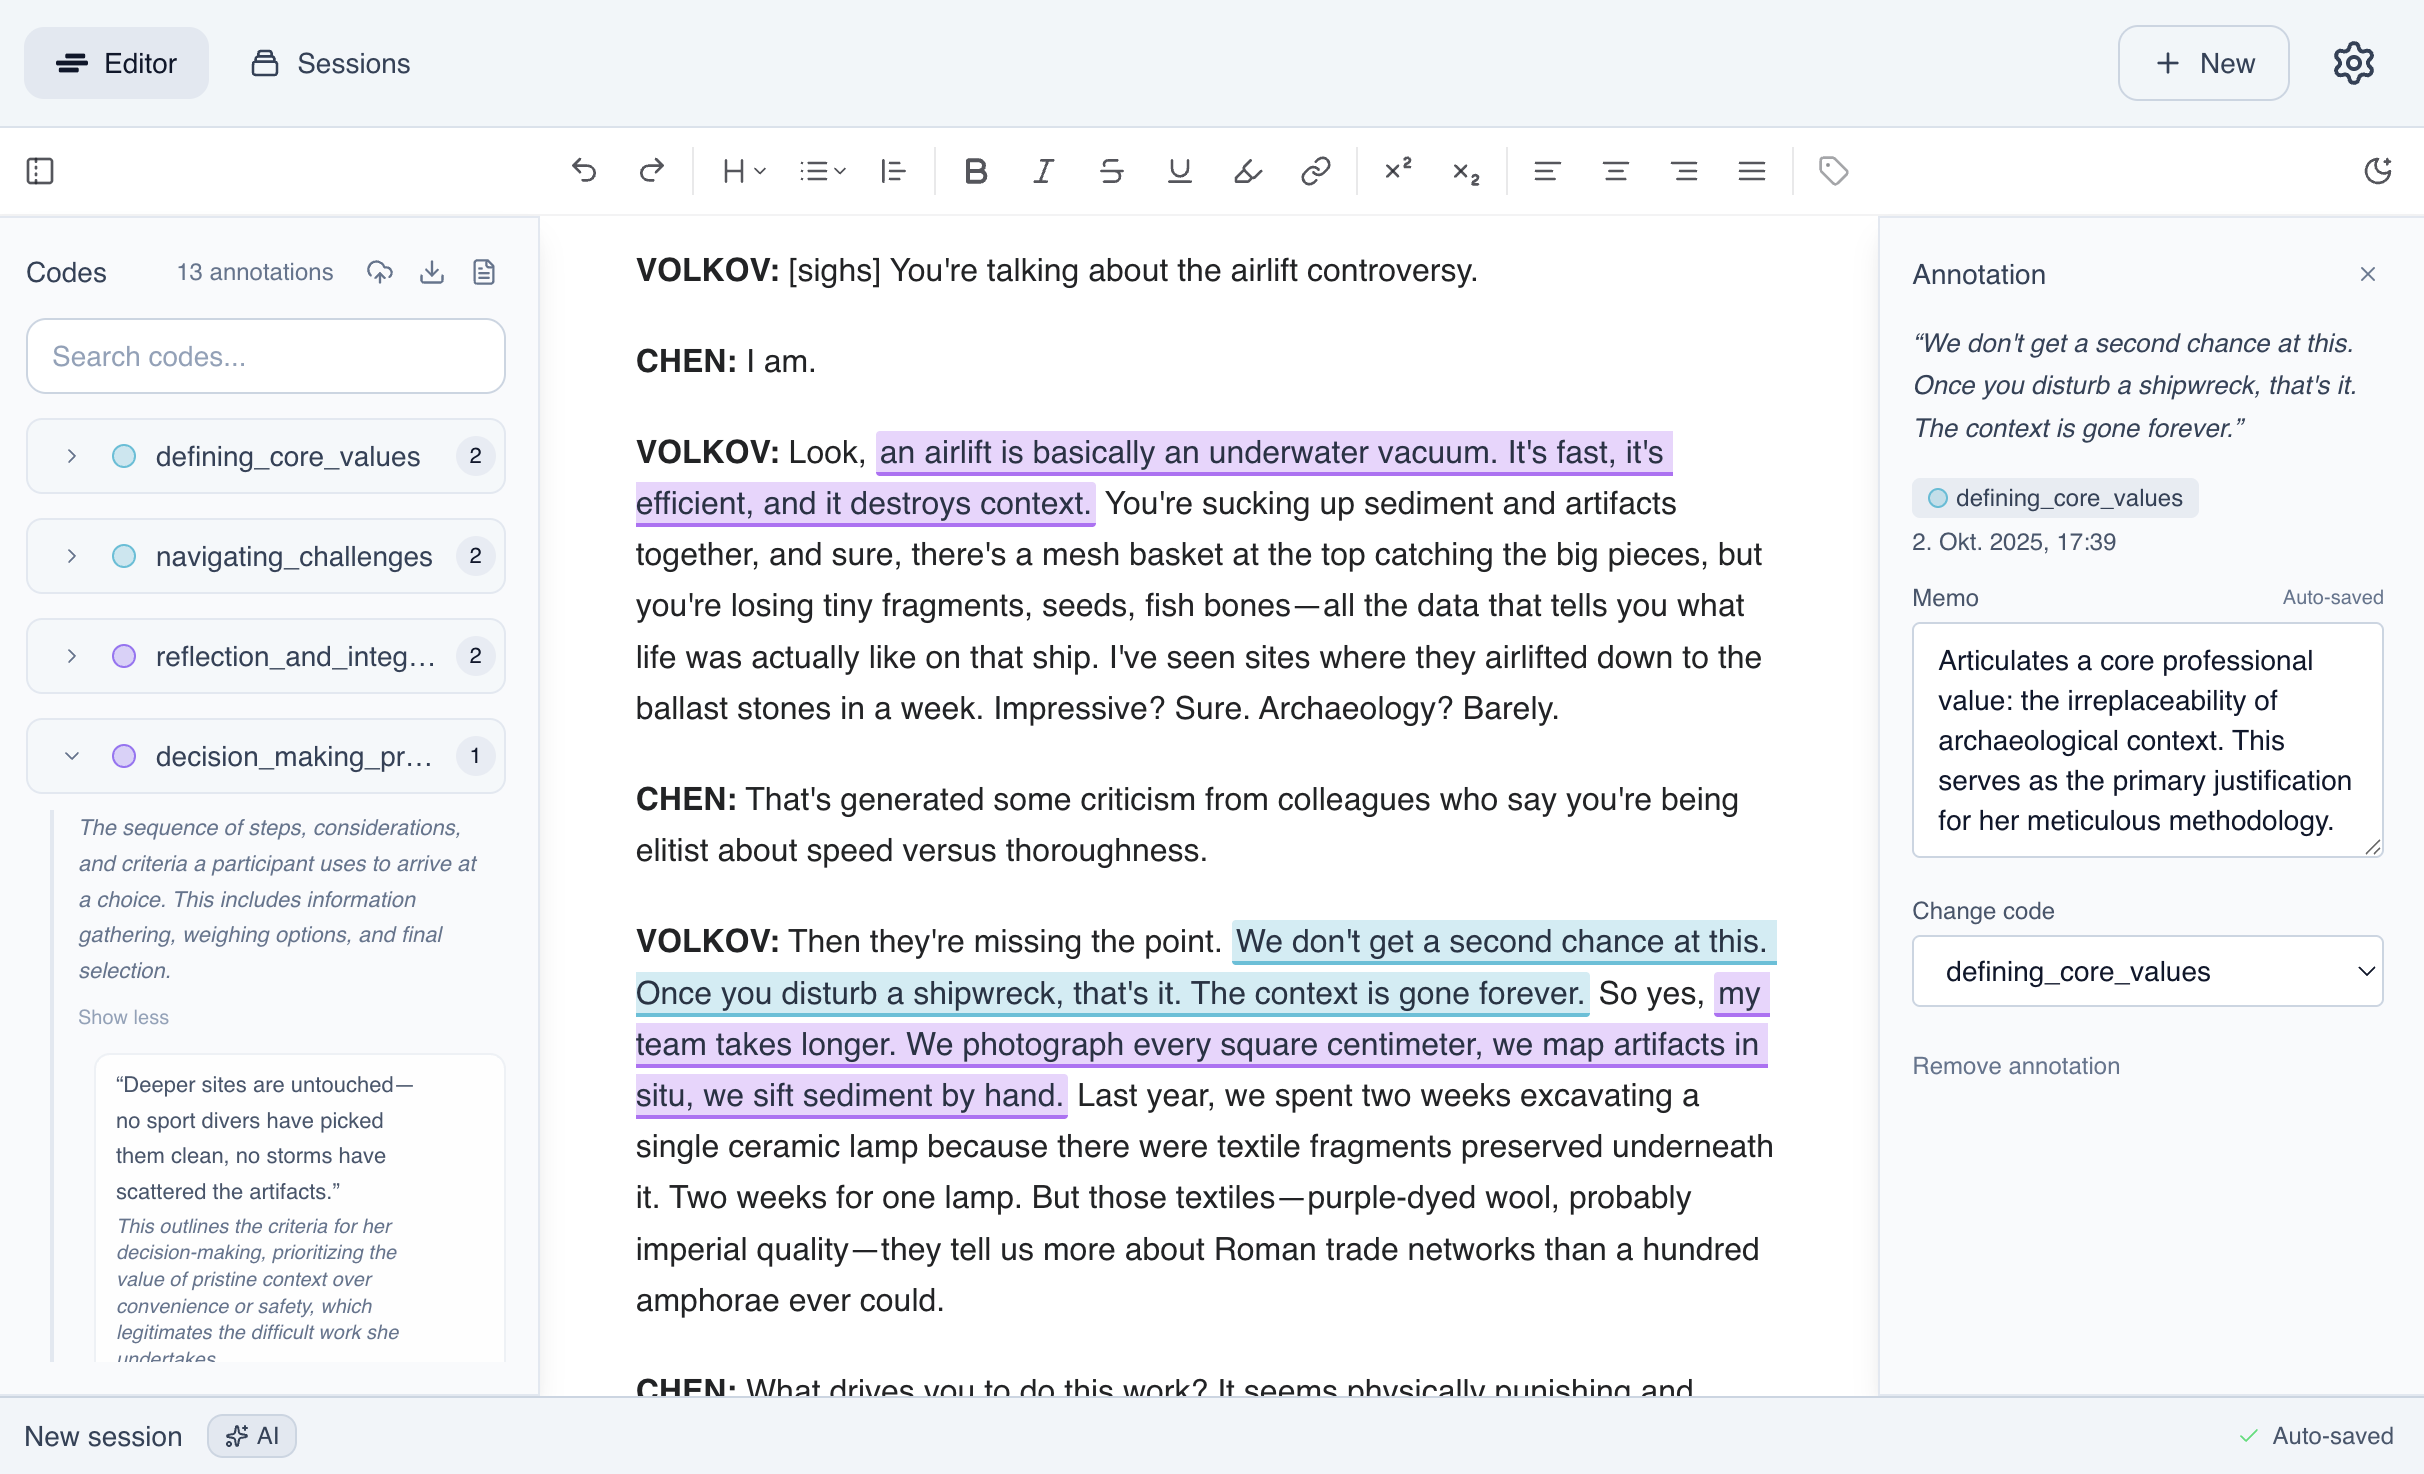Toggle the sidebar panel icon
Viewport: 2424px width, 1474px height.
[x=40, y=171]
